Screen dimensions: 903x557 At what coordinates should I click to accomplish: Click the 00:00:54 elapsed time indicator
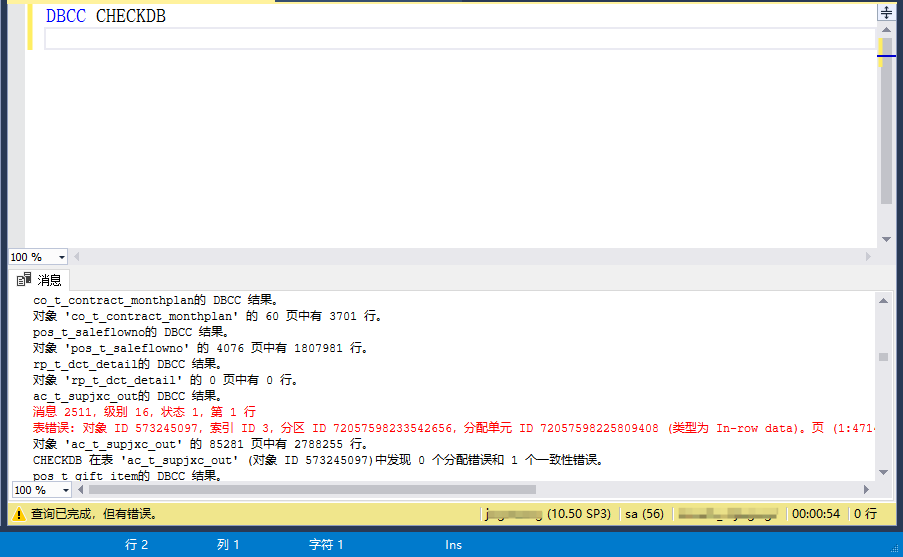(815, 514)
